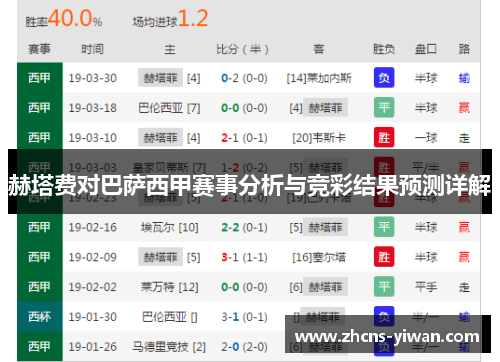Click the 赛事 column header
This screenshot has width=500, height=362.
[x=39, y=49]
